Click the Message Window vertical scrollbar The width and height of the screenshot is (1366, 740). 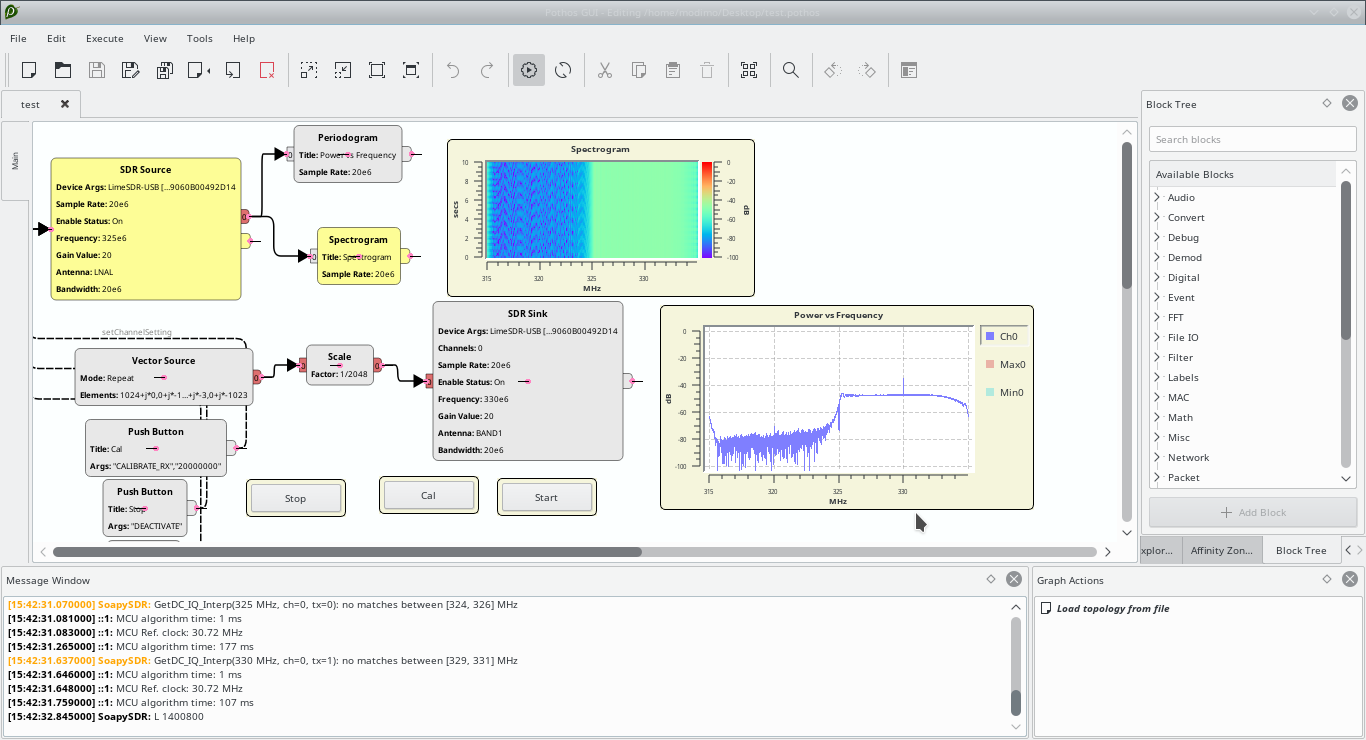[1017, 702]
